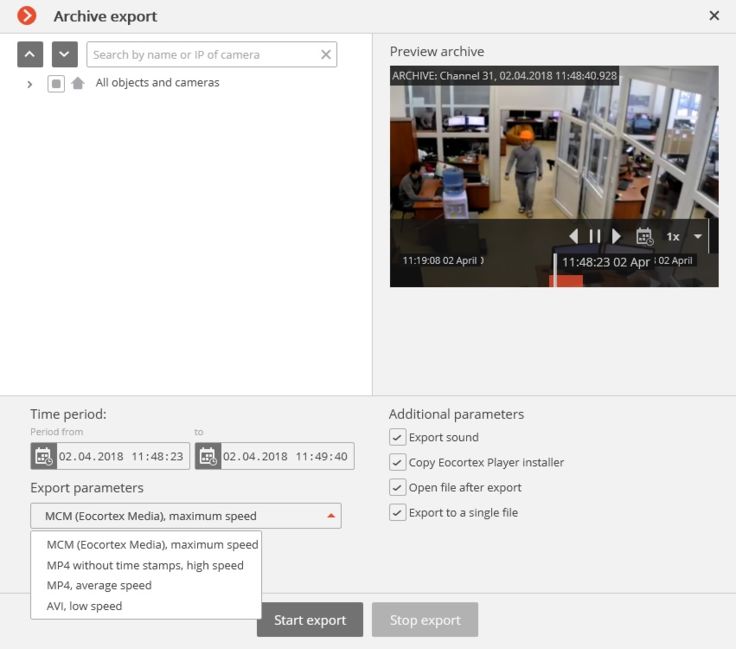Clear the camera search field with X
Viewport: 736px width, 649px height.
coord(326,54)
